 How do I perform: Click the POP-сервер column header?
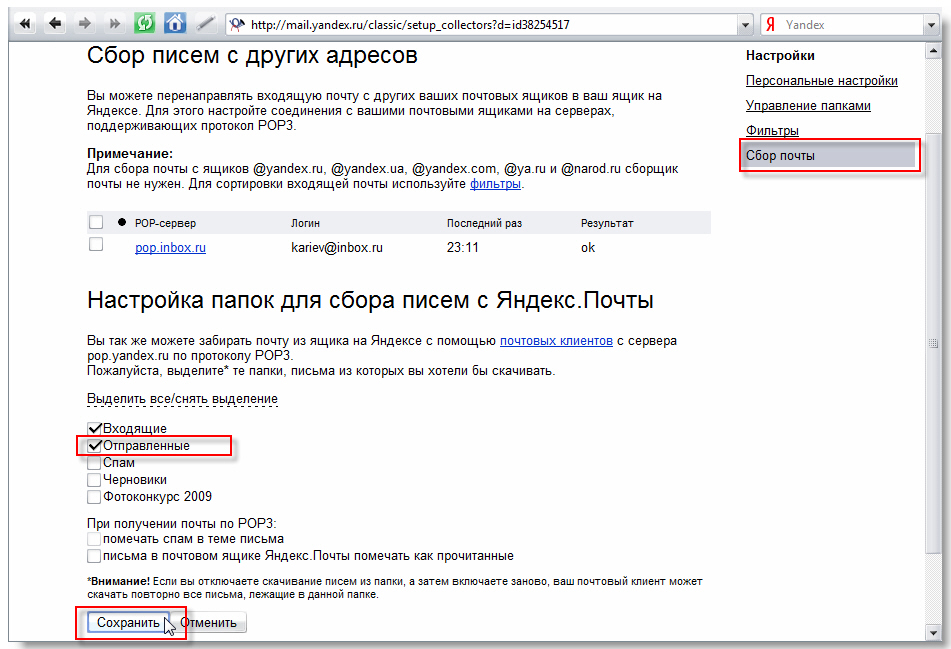(x=166, y=223)
